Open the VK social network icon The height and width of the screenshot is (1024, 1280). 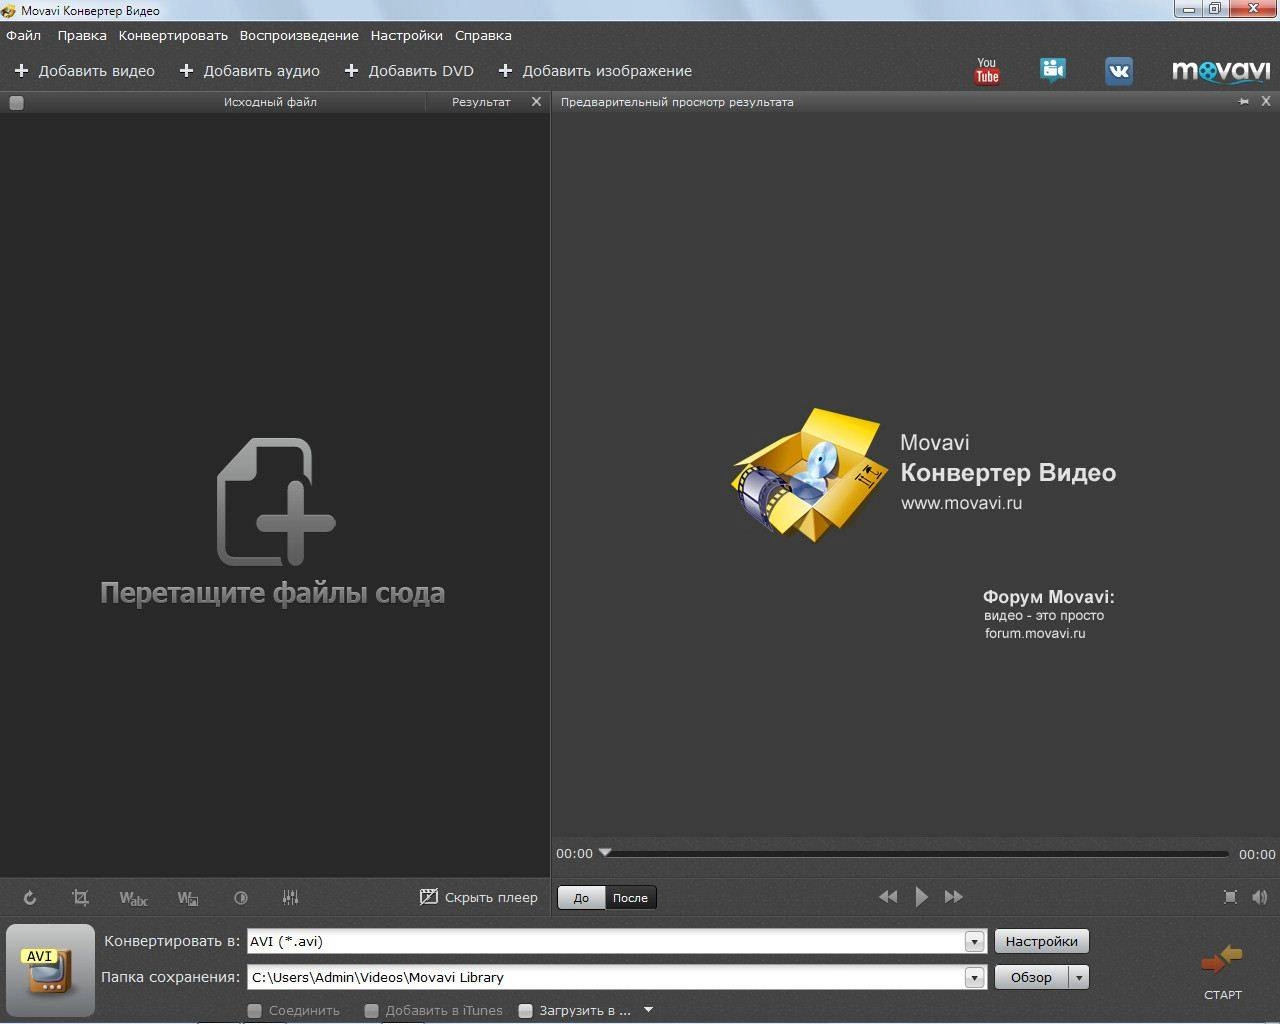coord(1118,71)
